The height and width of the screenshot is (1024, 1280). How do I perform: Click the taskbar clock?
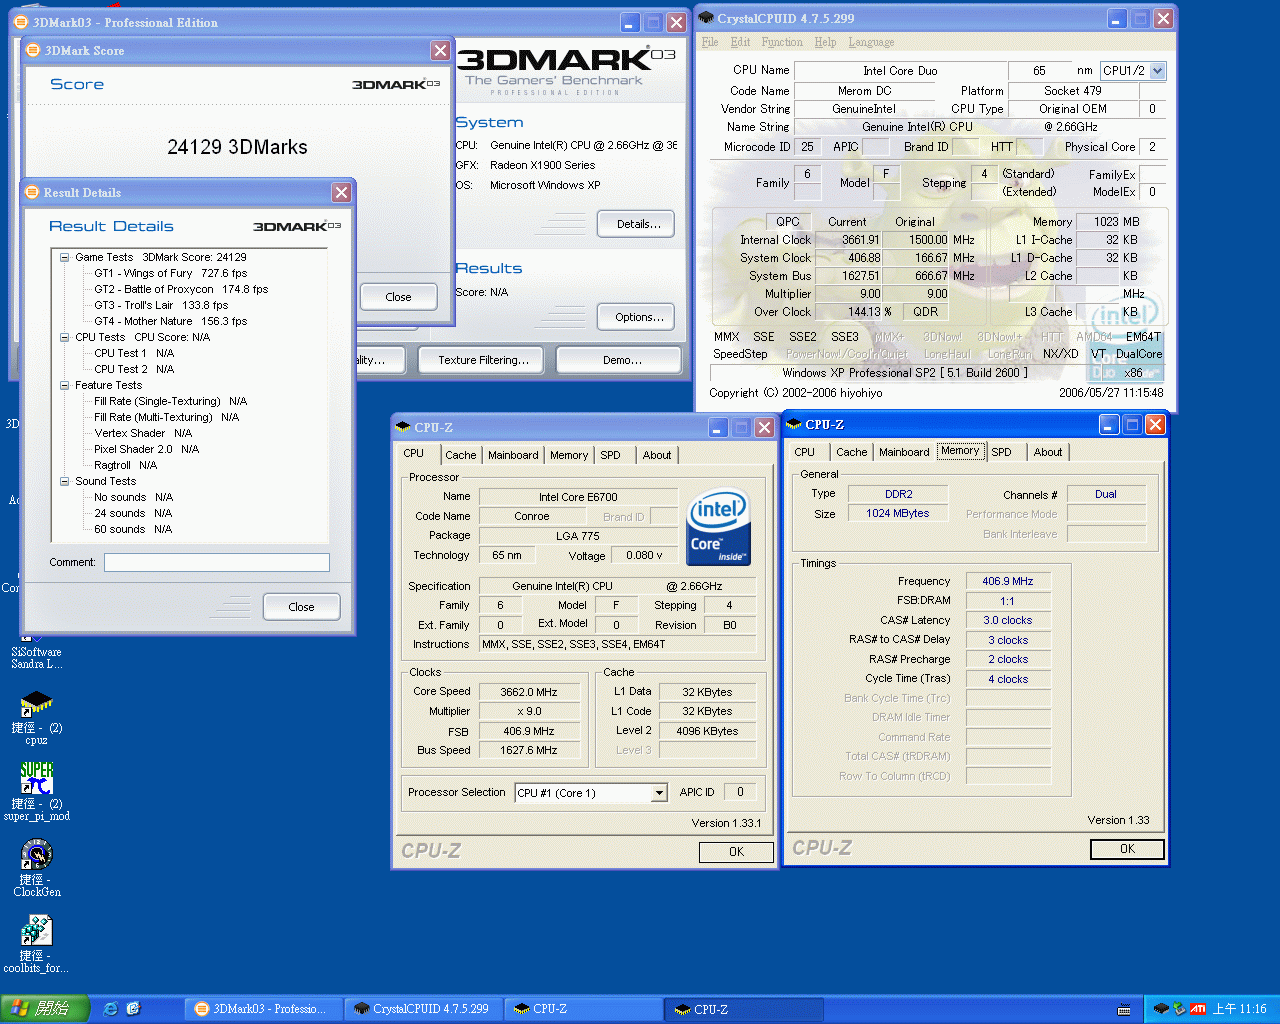tap(1239, 1009)
